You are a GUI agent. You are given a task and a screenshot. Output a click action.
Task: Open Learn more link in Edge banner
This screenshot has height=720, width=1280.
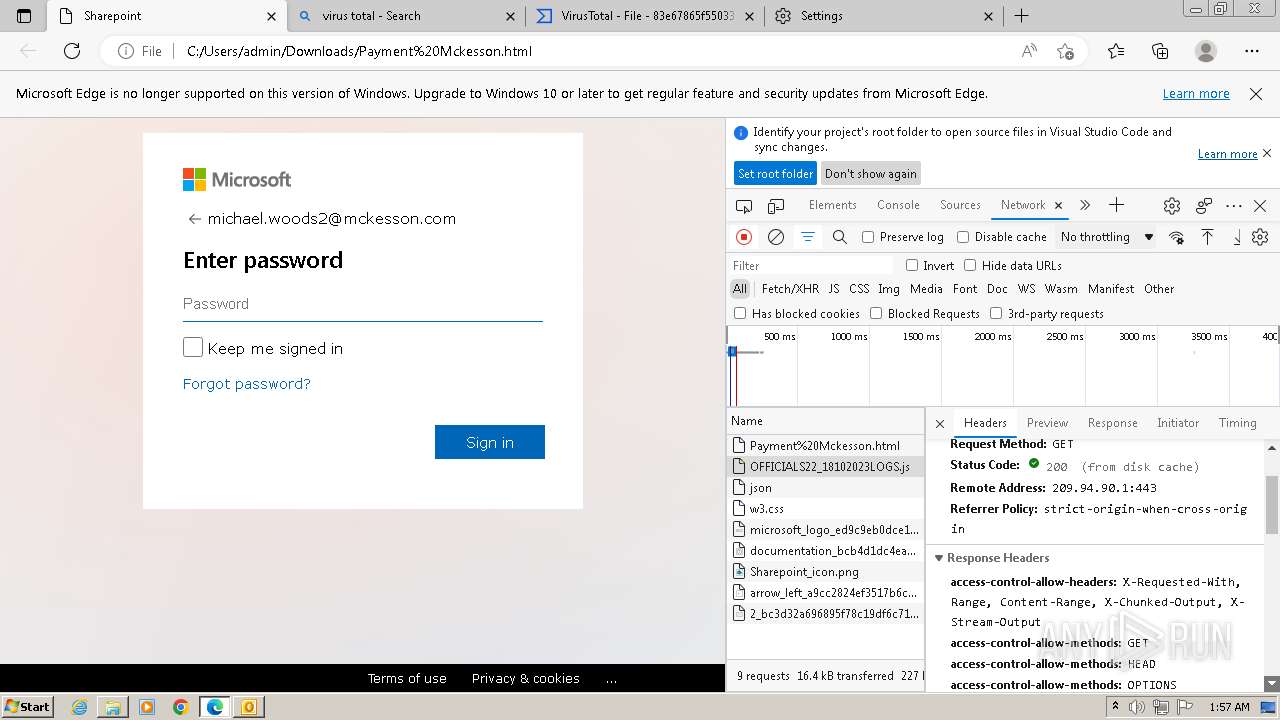click(x=1196, y=93)
